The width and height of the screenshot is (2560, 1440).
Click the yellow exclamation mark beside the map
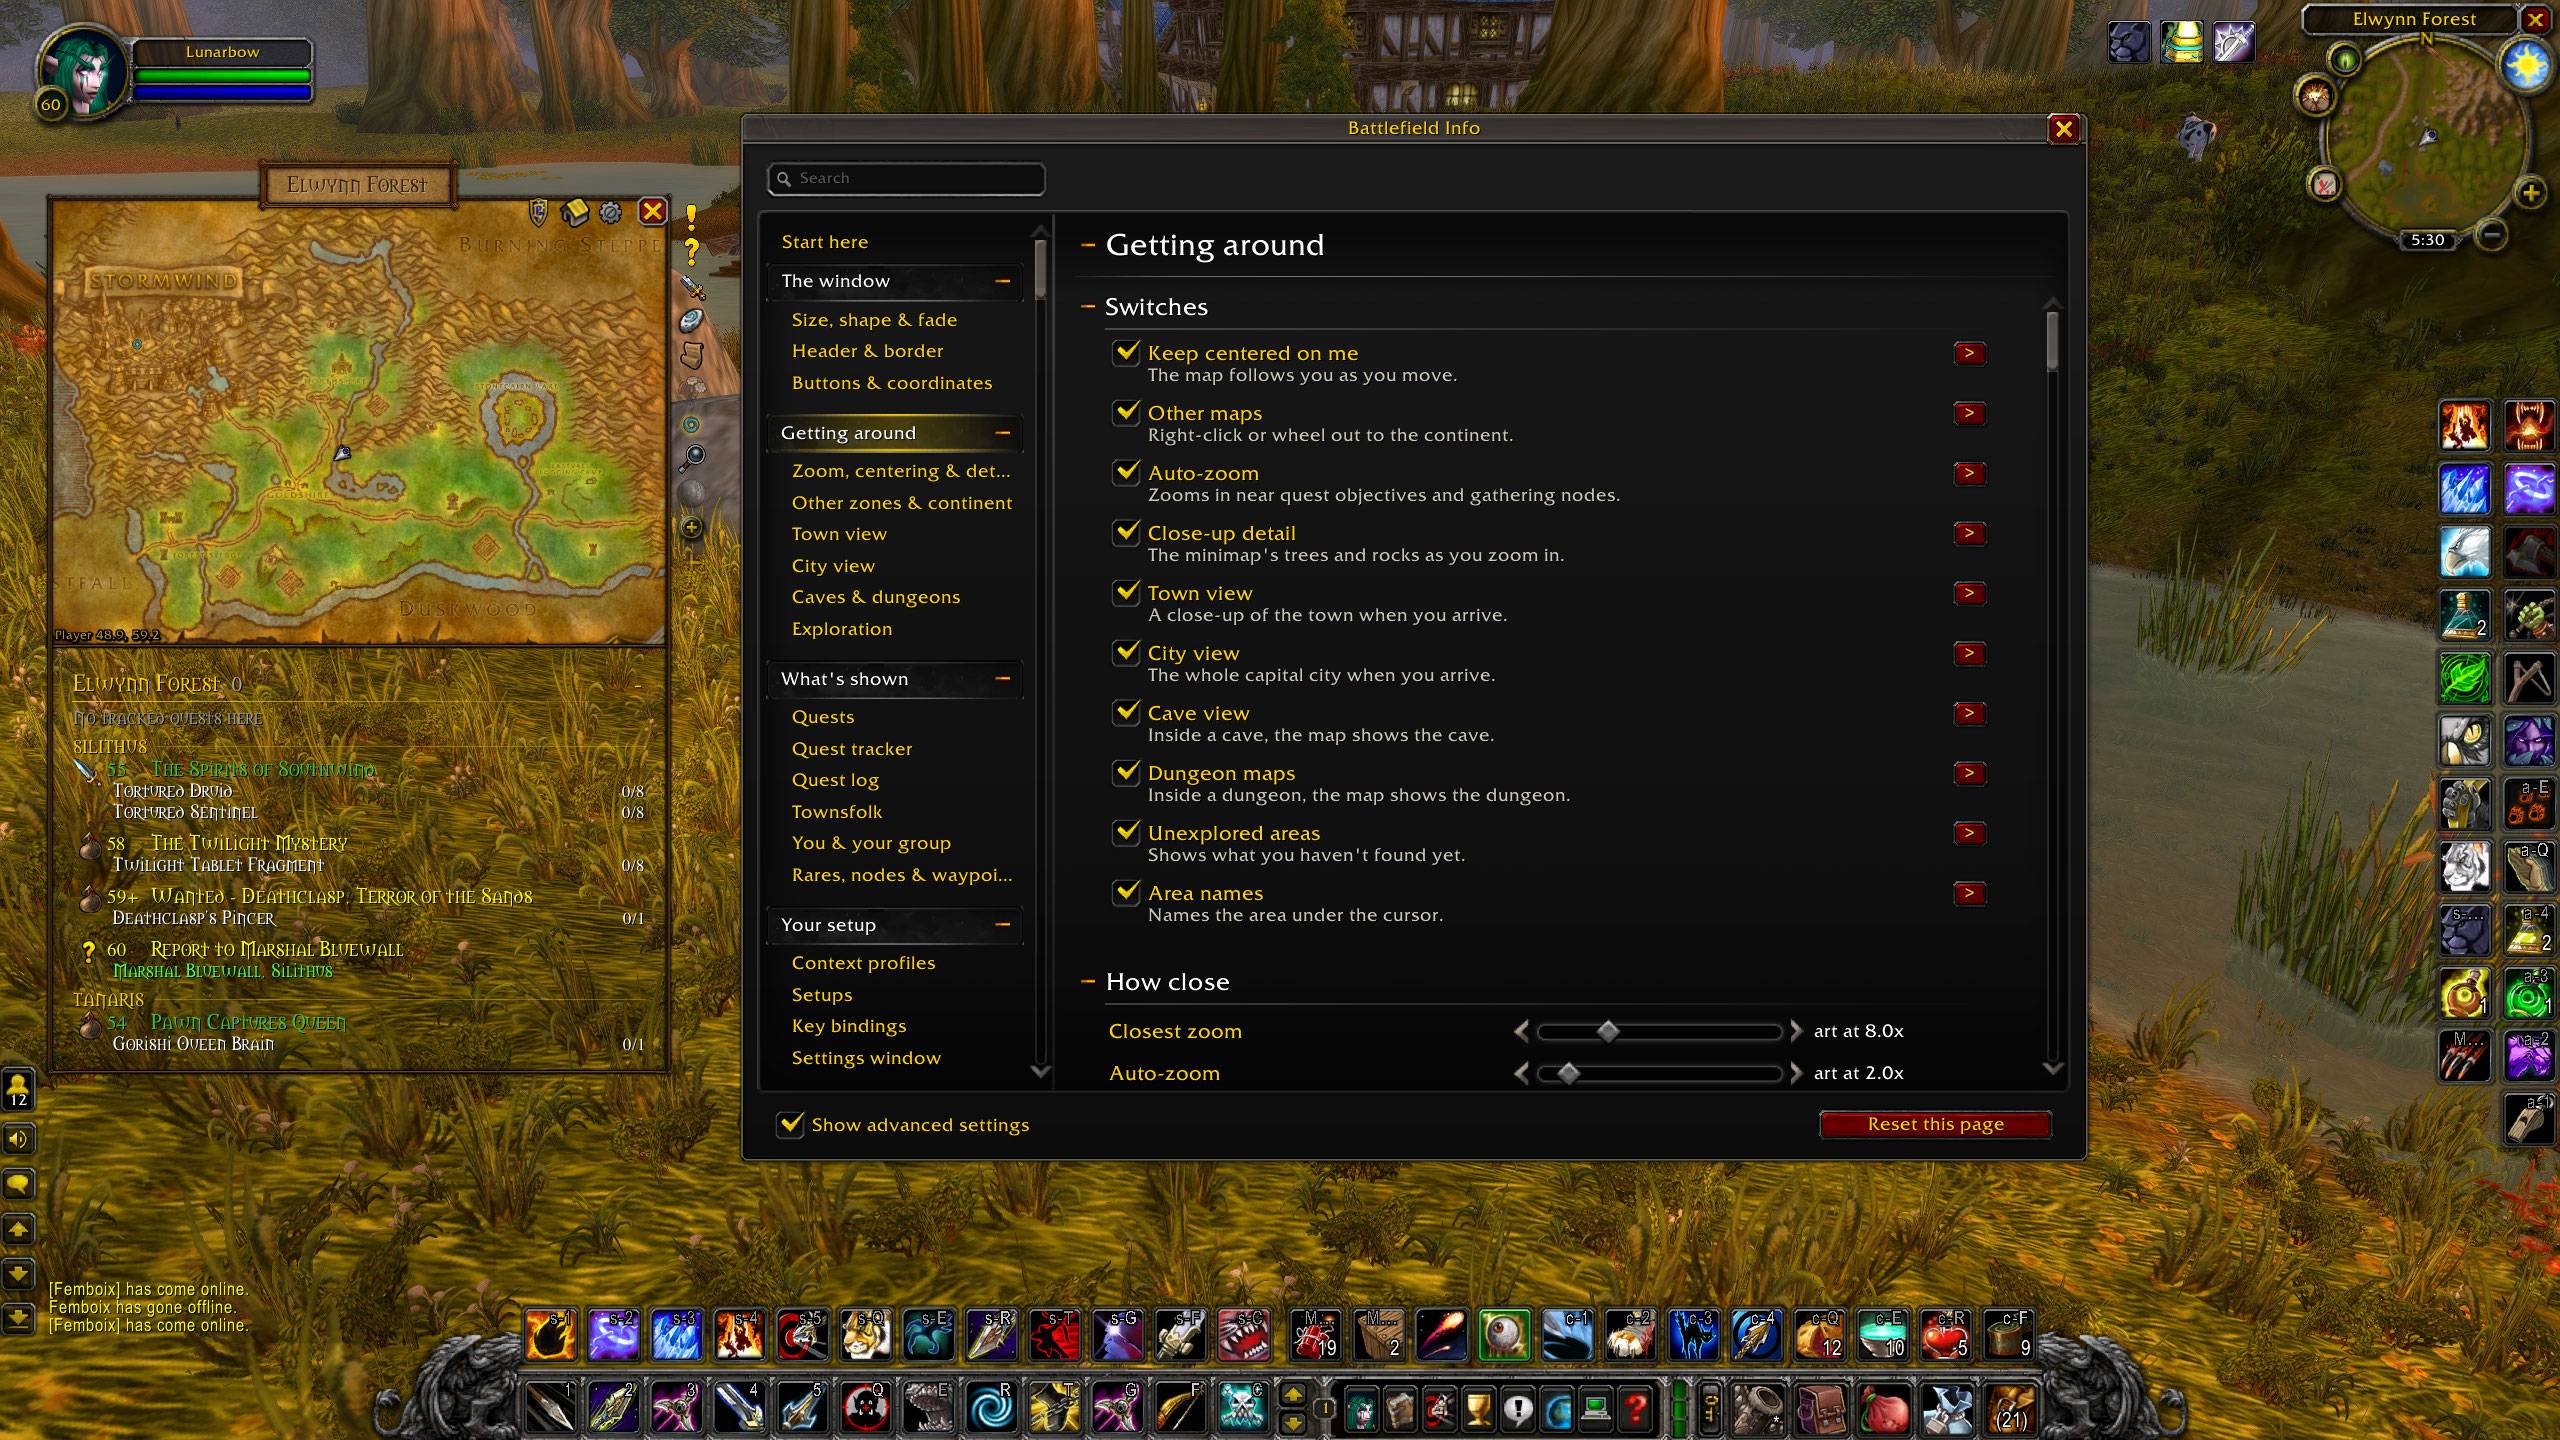point(691,217)
